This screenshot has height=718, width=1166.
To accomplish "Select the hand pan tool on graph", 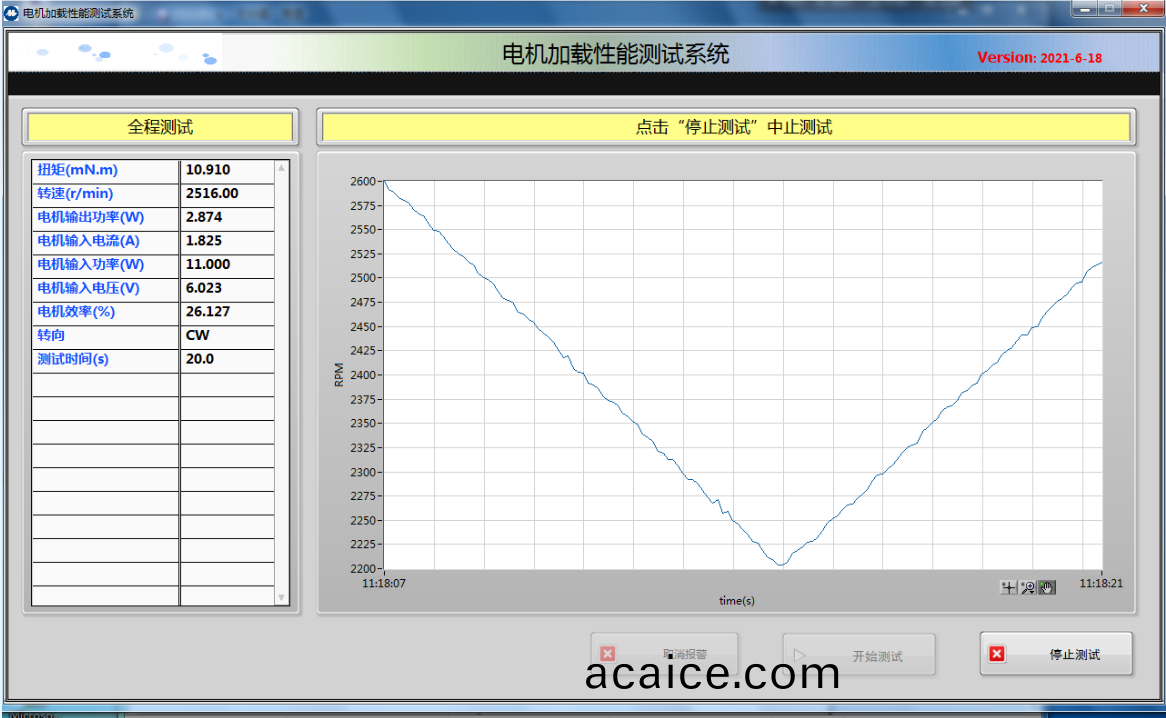I will coord(1047,588).
